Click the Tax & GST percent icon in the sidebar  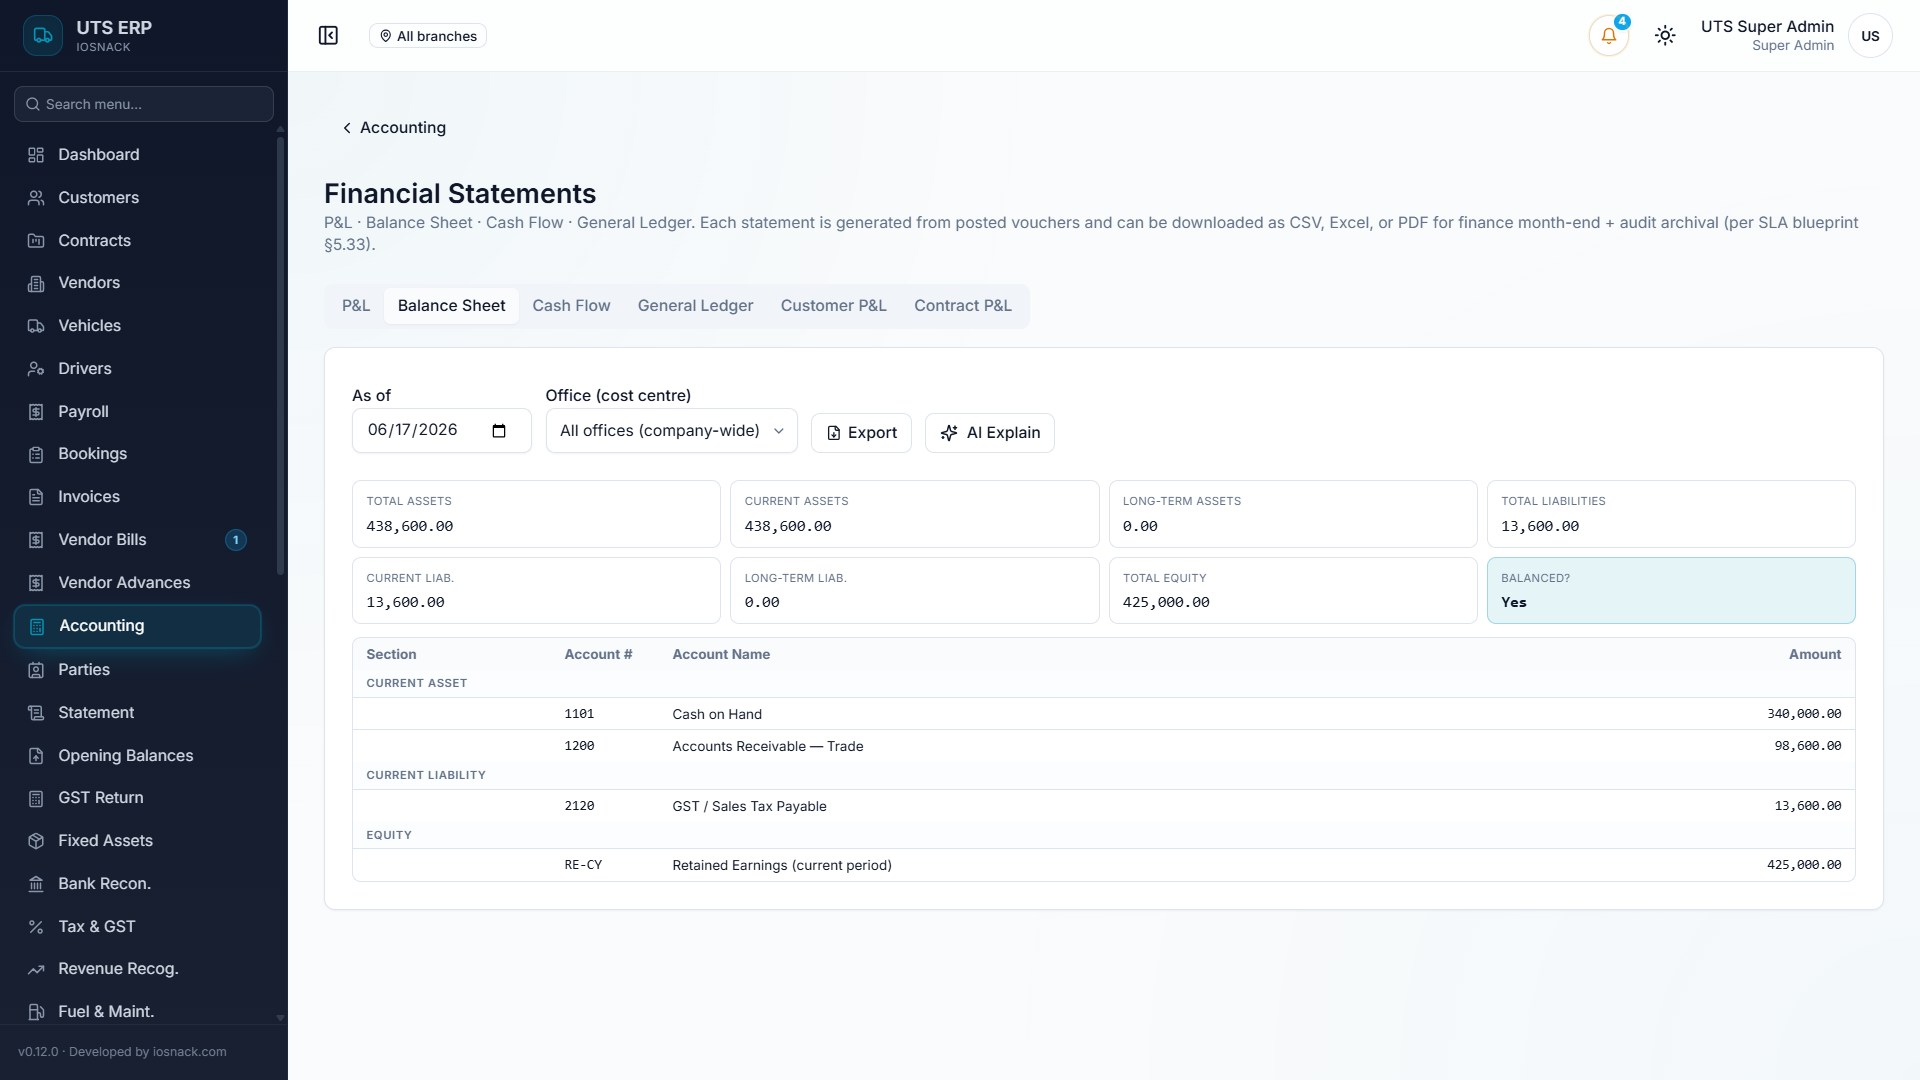click(x=36, y=927)
